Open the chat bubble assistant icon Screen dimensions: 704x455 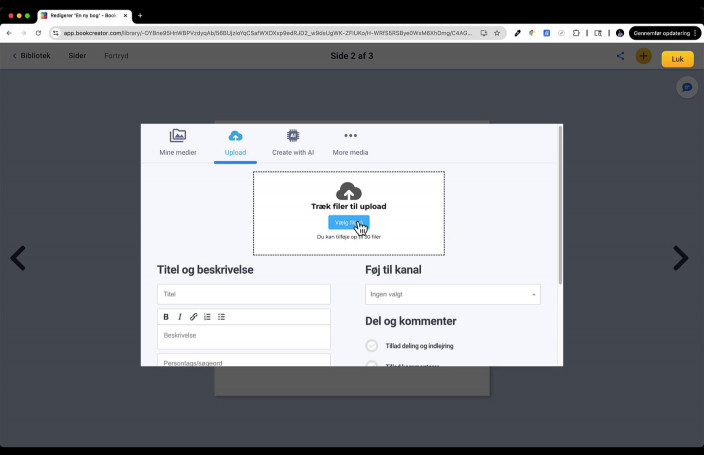[687, 88]
